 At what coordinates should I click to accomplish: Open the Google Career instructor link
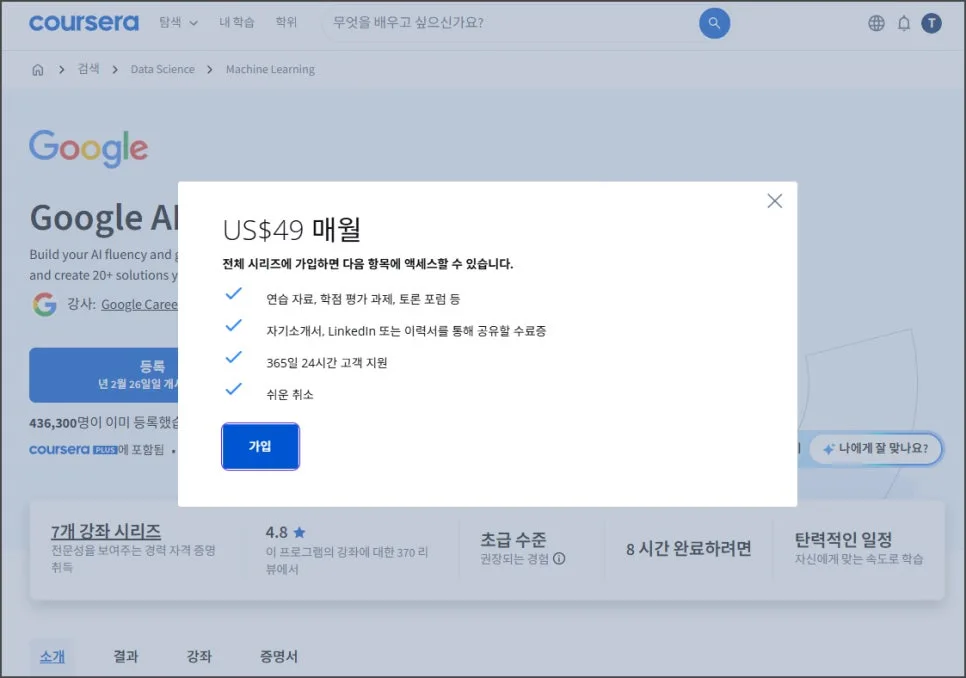point(139,304)
